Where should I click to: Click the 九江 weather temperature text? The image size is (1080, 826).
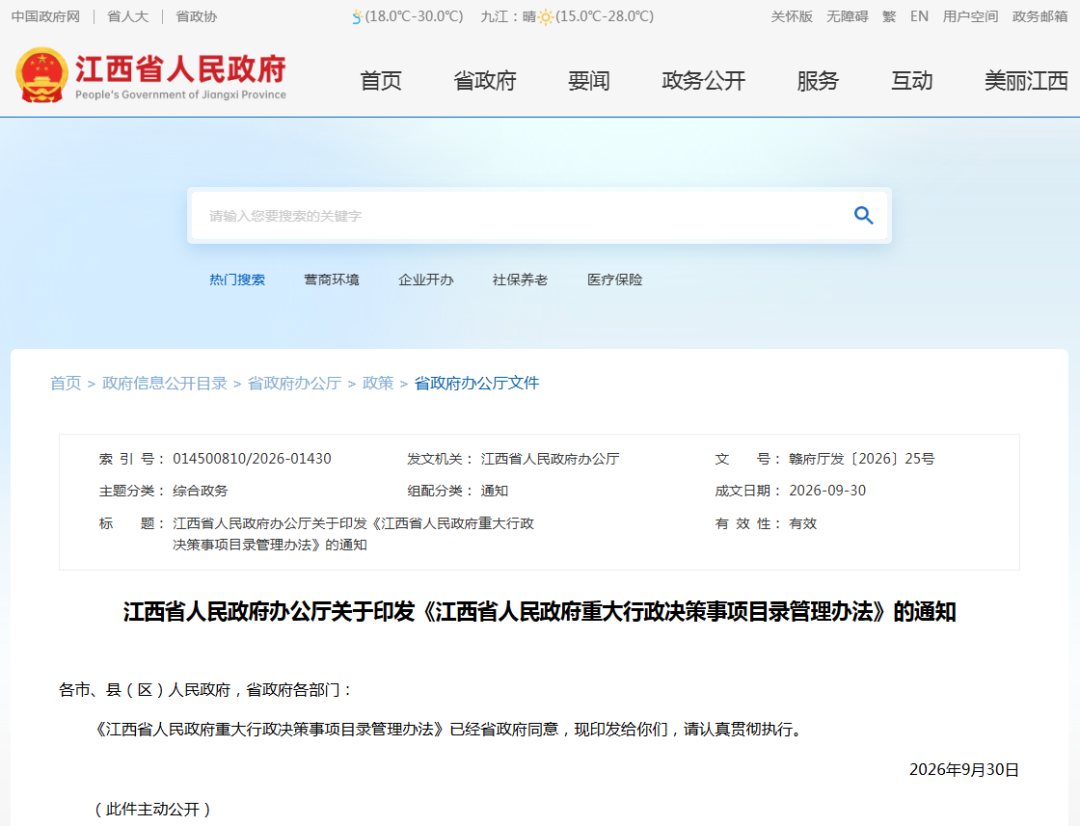605,17
